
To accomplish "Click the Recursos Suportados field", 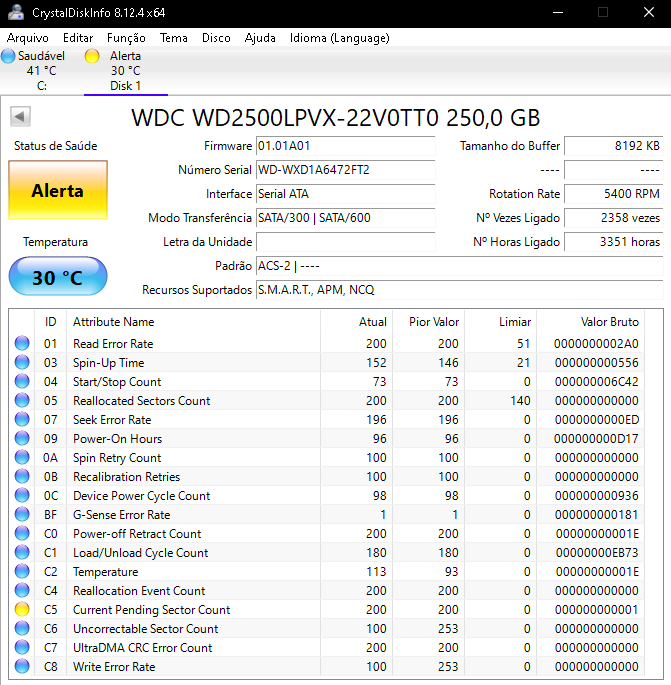I will point(460,290).
